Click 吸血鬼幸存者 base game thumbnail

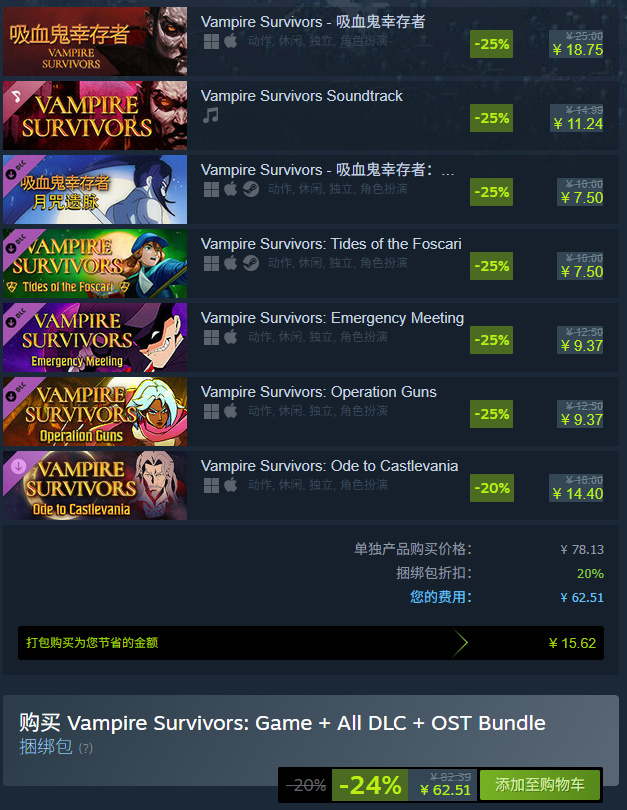[x=95, y=41]
